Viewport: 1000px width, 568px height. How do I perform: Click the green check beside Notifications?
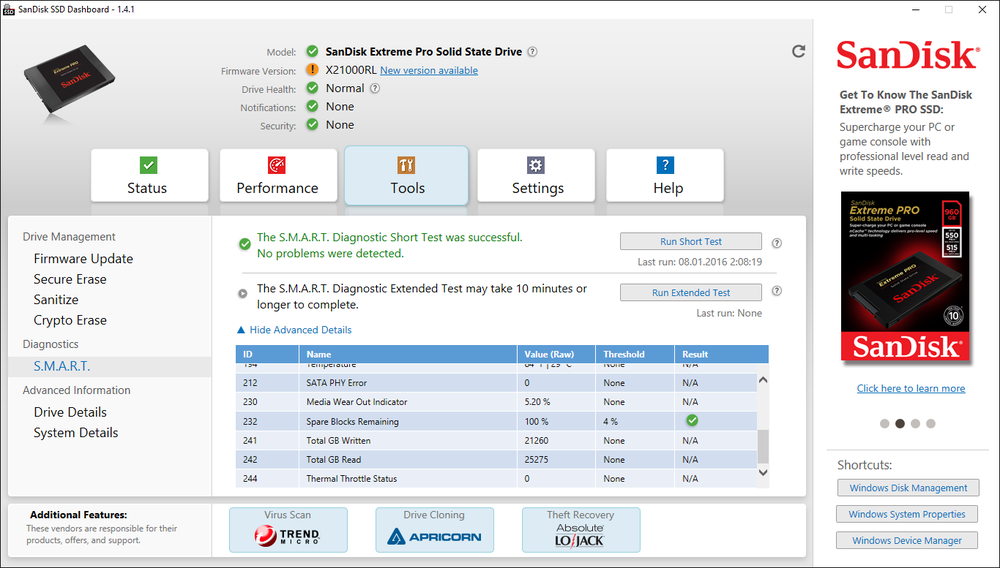pyautogui.click(x=312, y=106)
